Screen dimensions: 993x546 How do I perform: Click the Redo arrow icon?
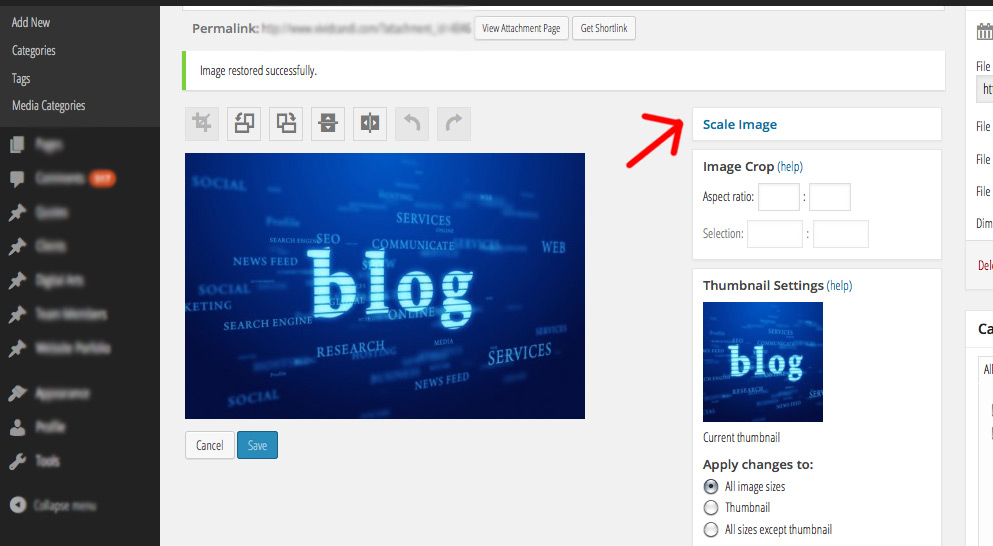click(454, 123)
